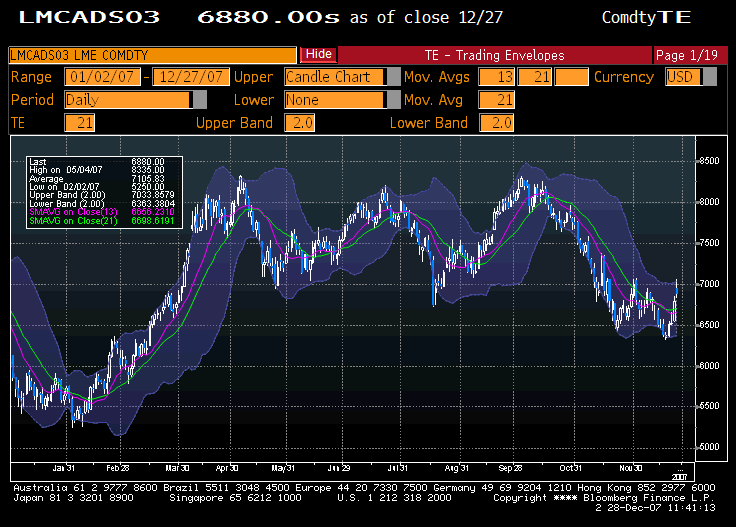
Task: Select the lower Mov. Avg 21 field
Action: click(495, 100)
